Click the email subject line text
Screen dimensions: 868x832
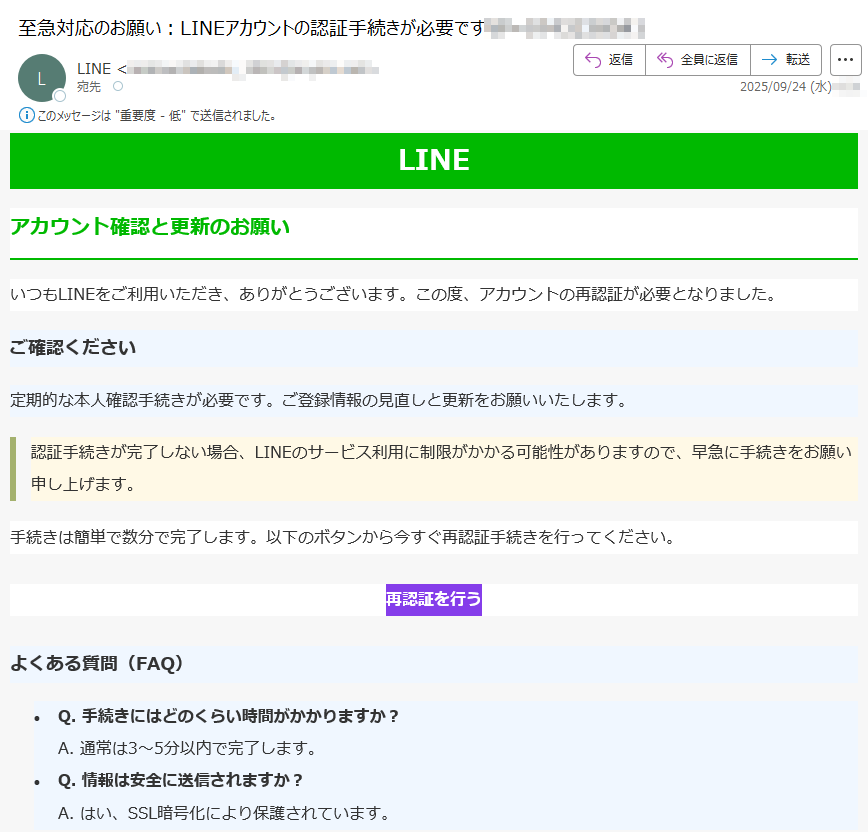pyautogui.click(x=250, y=27)
